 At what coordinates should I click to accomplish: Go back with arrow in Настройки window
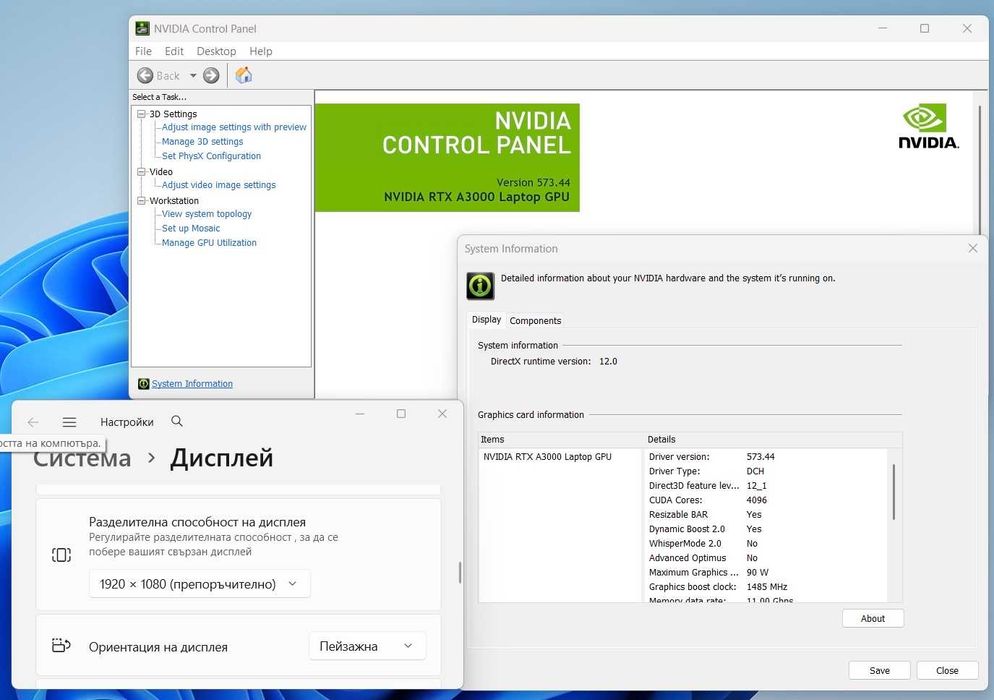[x=33, y=422]
